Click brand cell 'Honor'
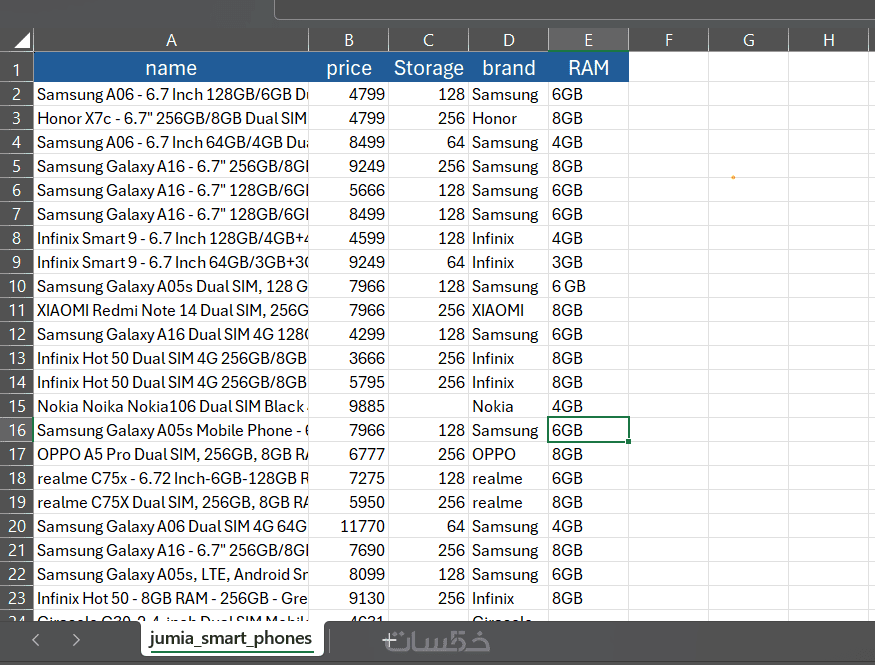The image size is (875, 665). (x=508, y=118)
